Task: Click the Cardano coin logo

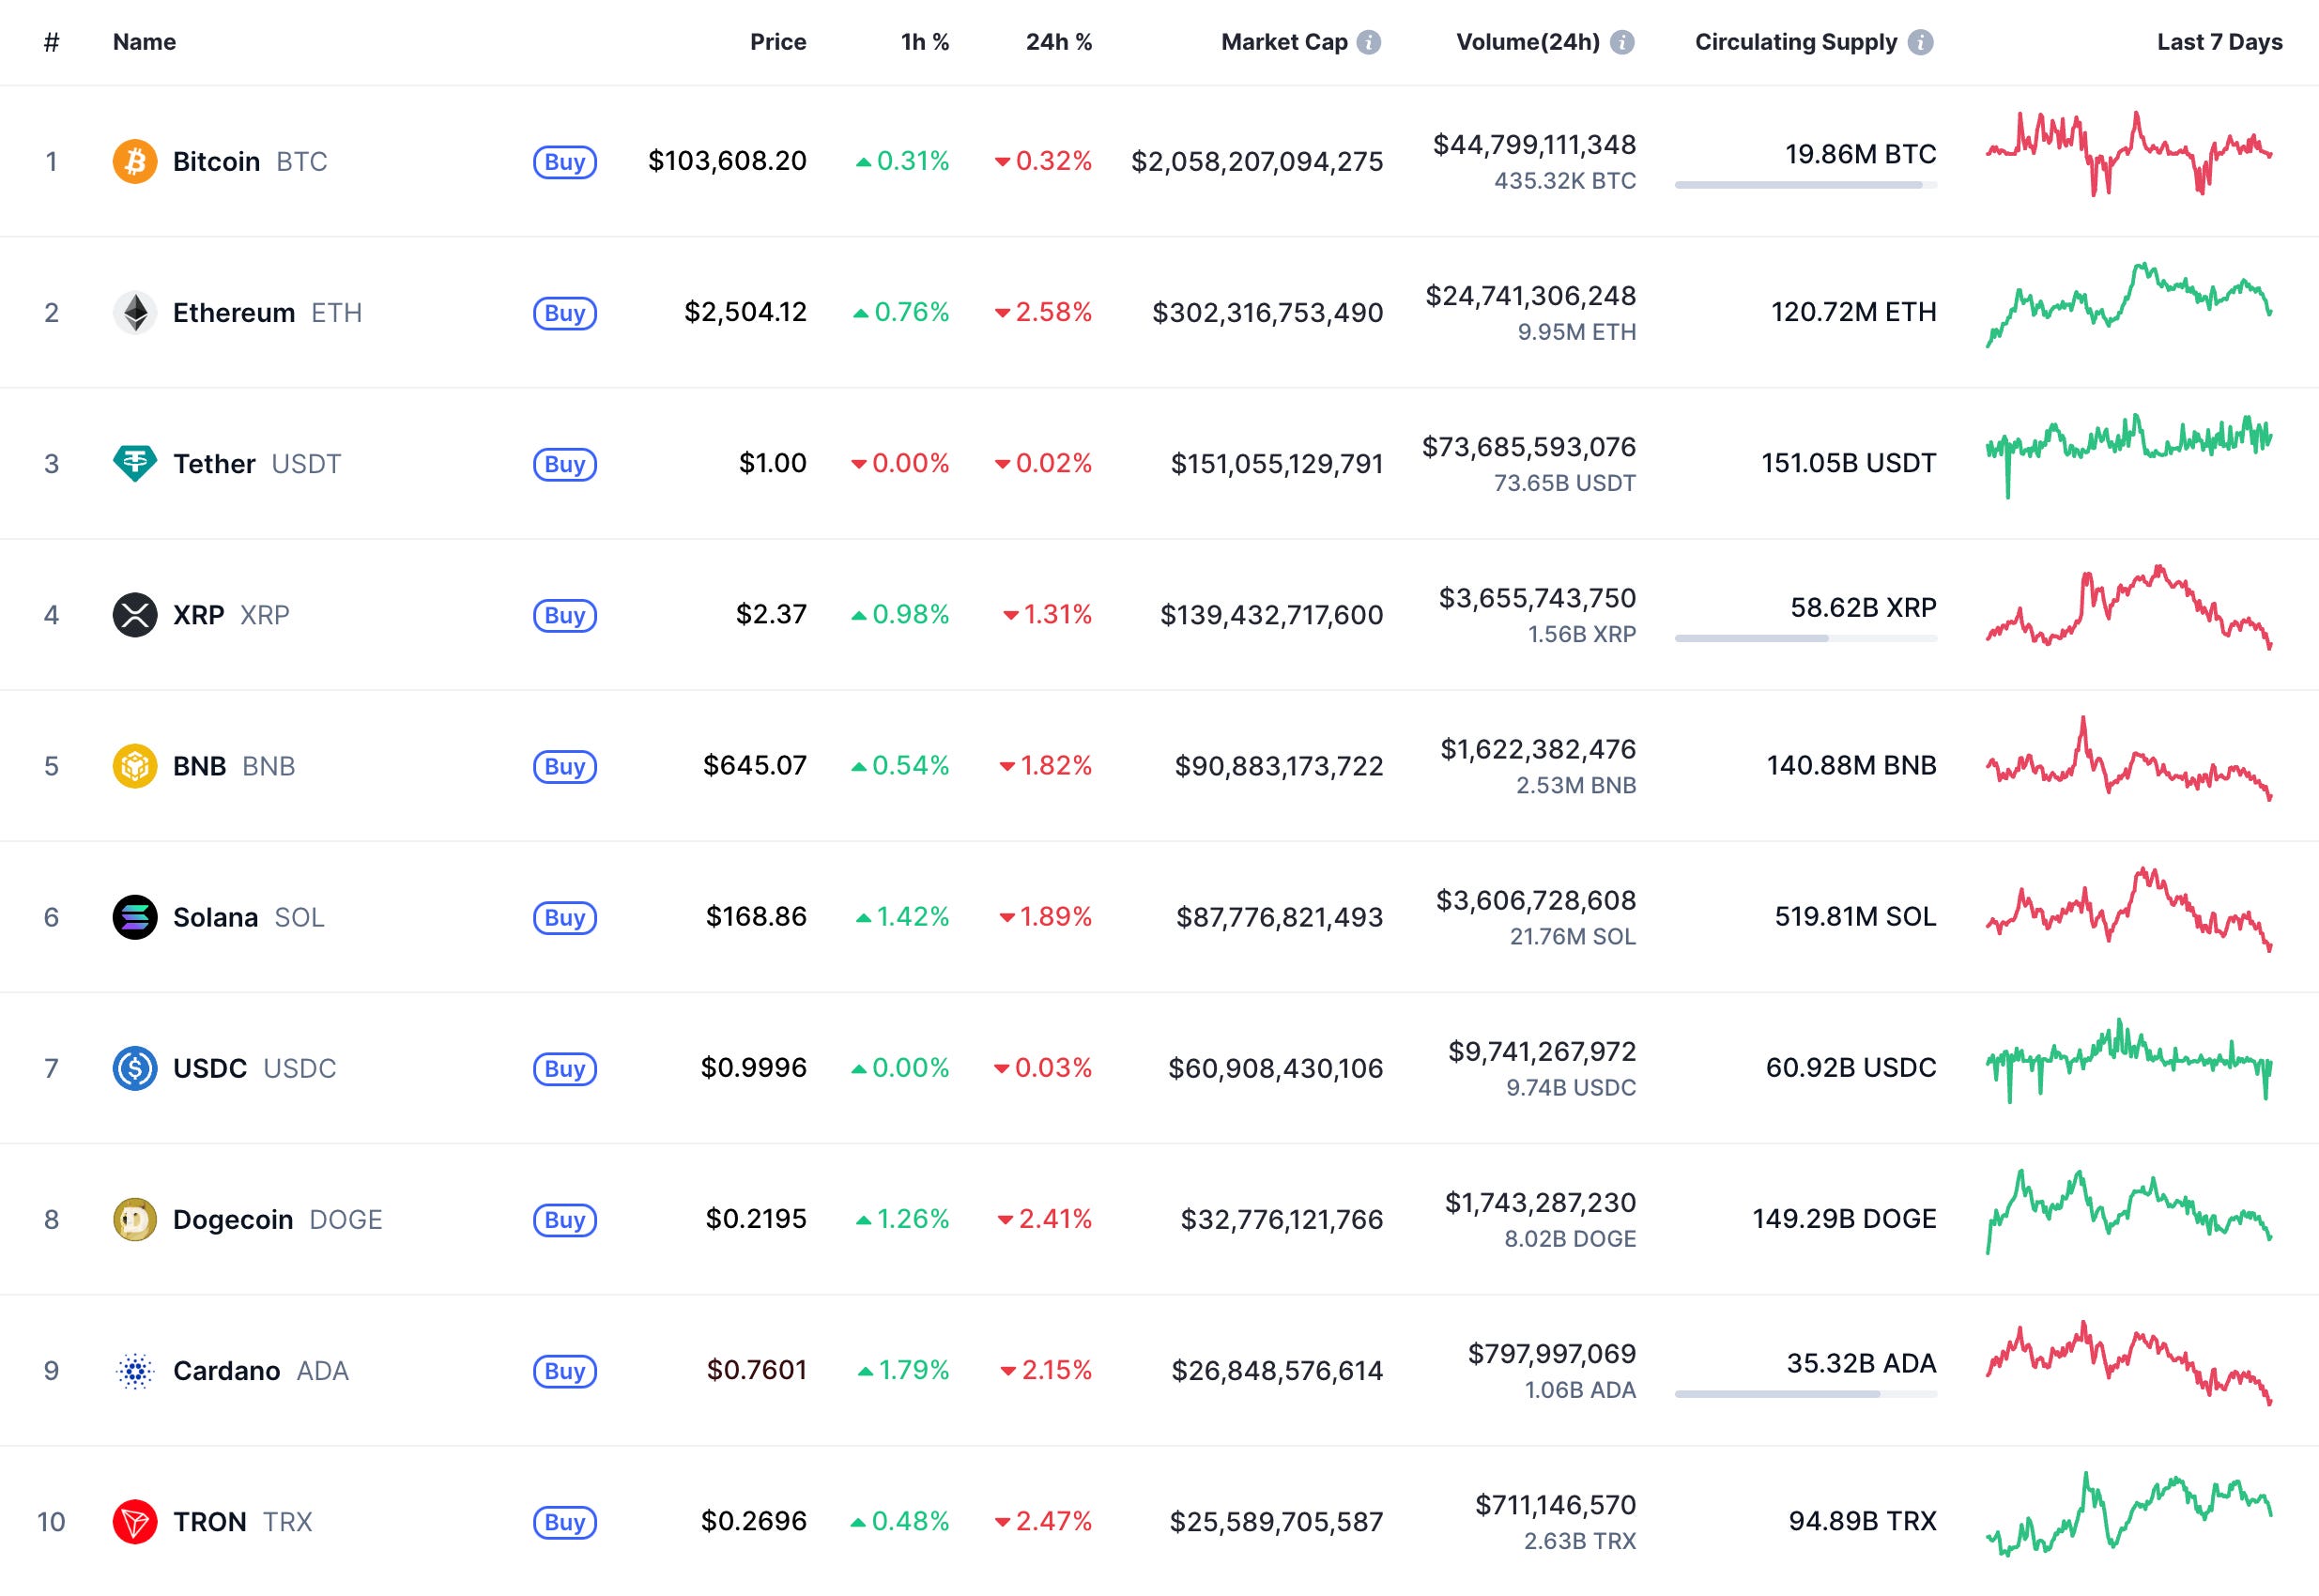Action: pyautogui.click(x=135, y=1370)
